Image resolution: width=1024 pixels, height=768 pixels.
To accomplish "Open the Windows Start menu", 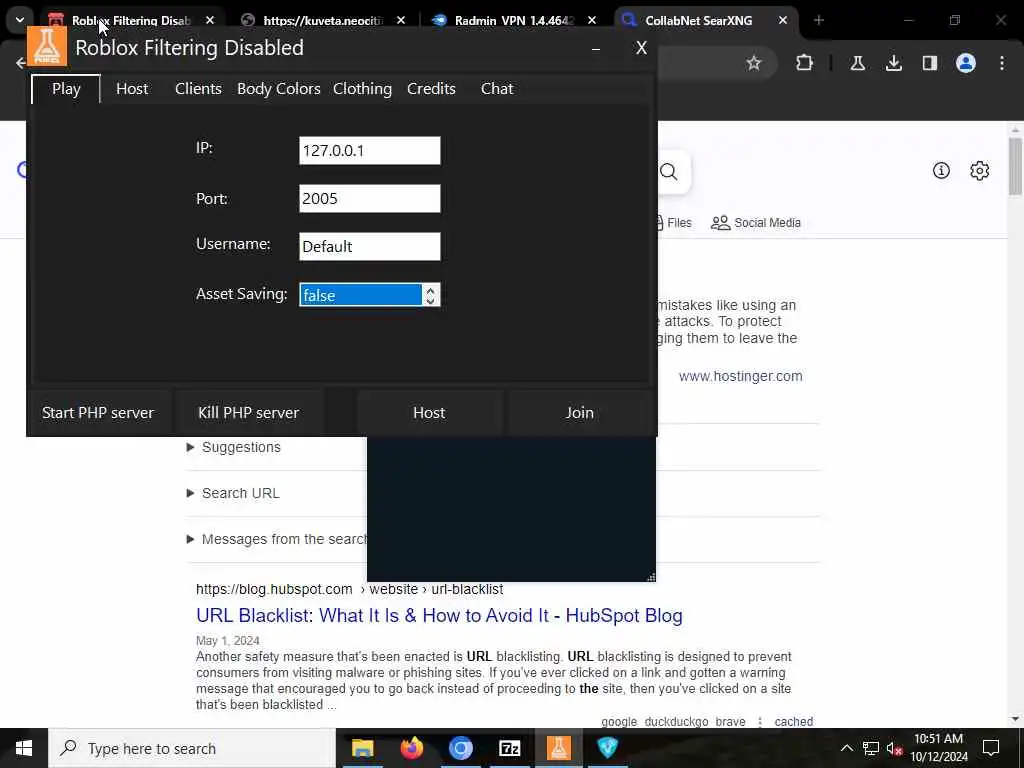I will point(24,748).
